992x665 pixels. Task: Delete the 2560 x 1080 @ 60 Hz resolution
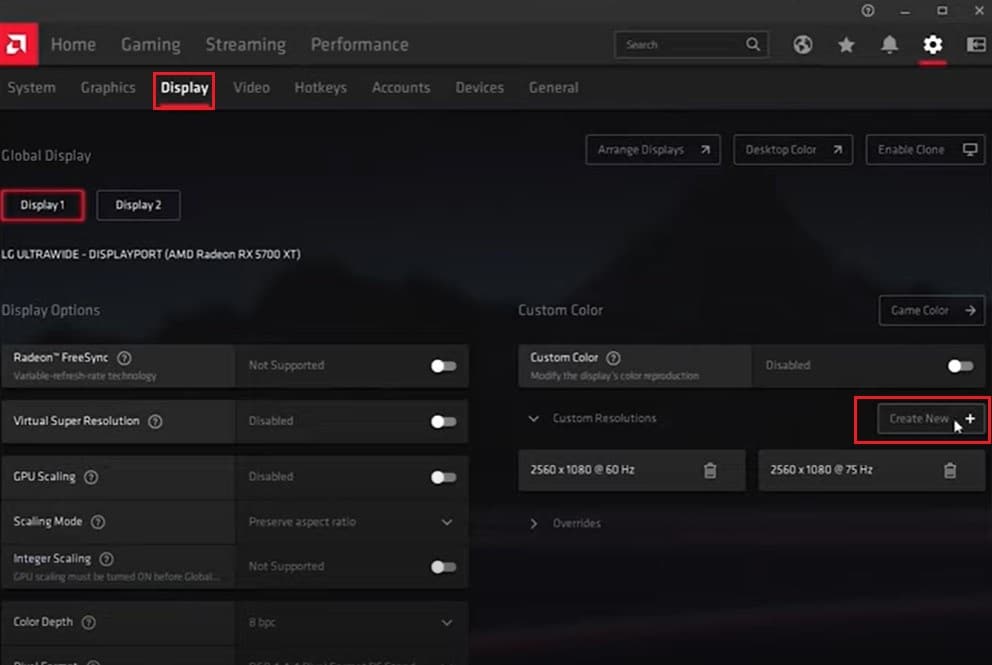coord(710,470)
